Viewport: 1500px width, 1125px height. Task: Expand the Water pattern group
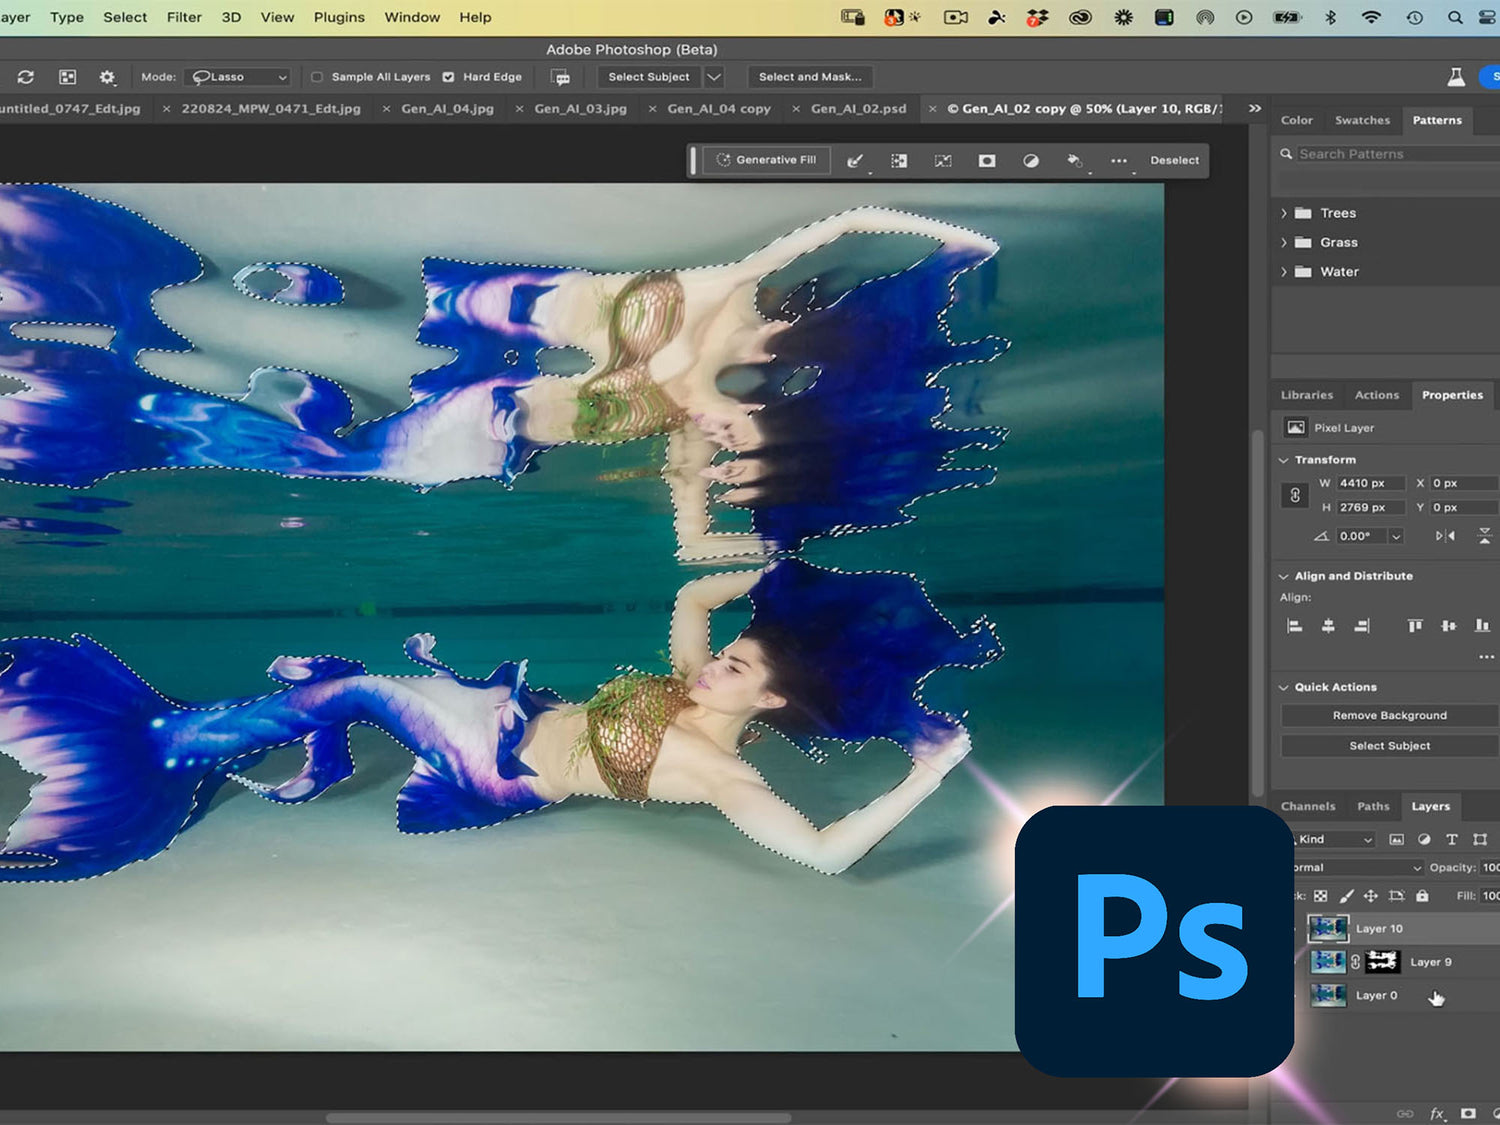(1285, 271)
